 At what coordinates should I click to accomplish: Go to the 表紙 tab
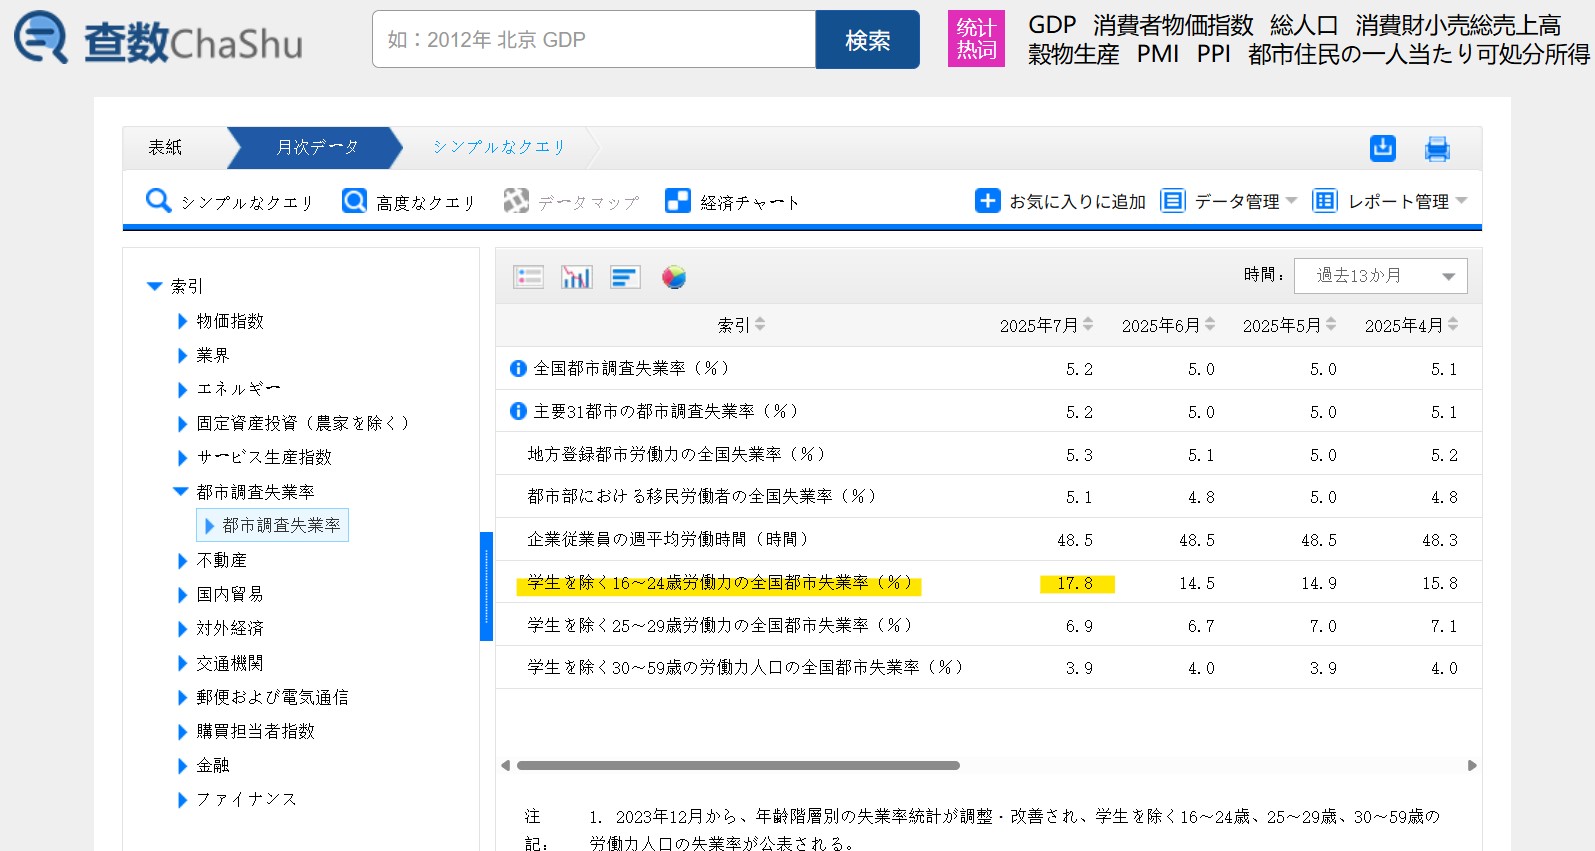click(166, 147)
